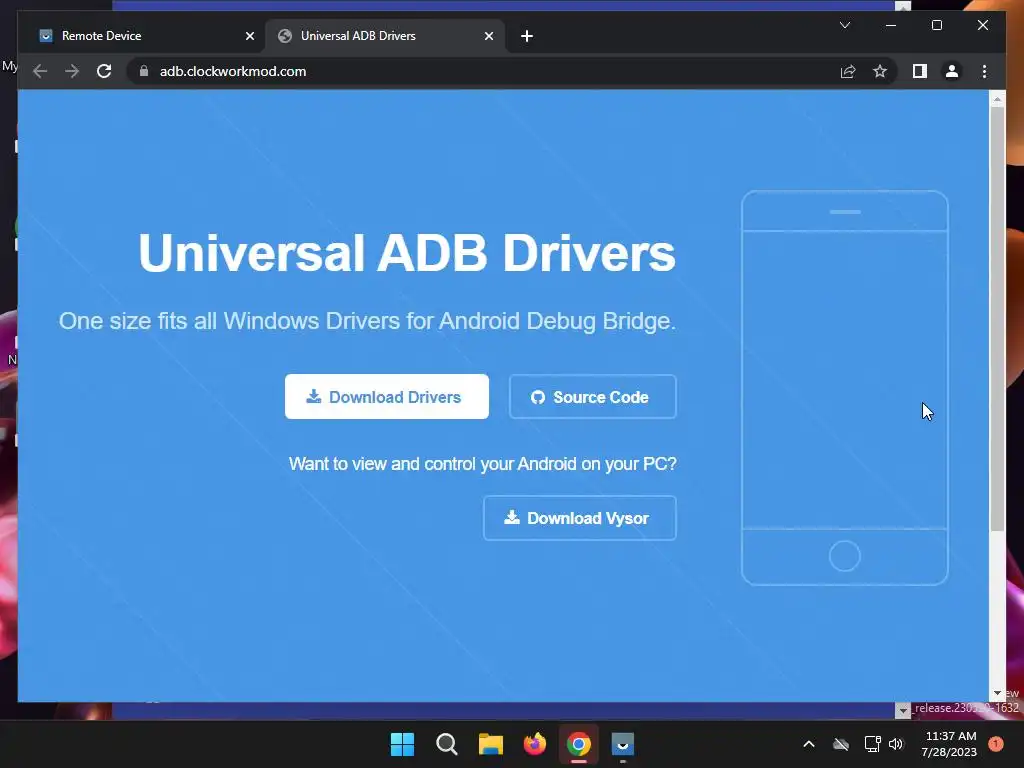Open the Source Code link button
The image size is (1024, 768).
tap(592, 396)
